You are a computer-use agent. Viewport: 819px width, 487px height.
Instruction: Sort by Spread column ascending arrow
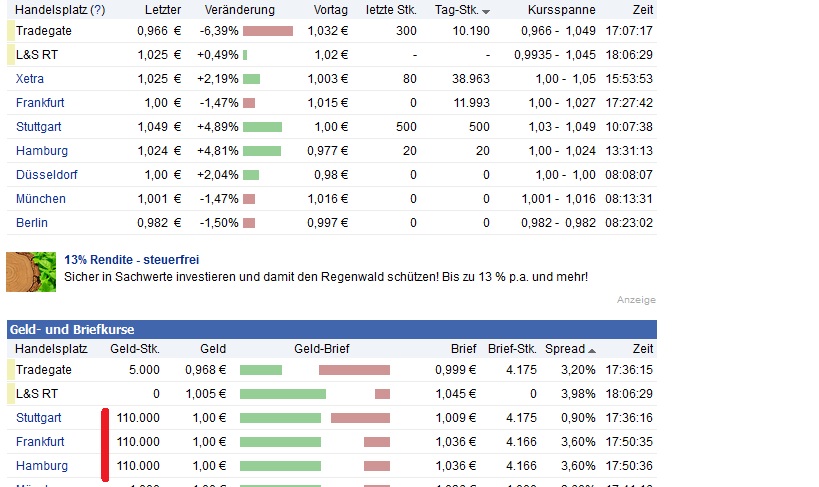pos(592,351)
